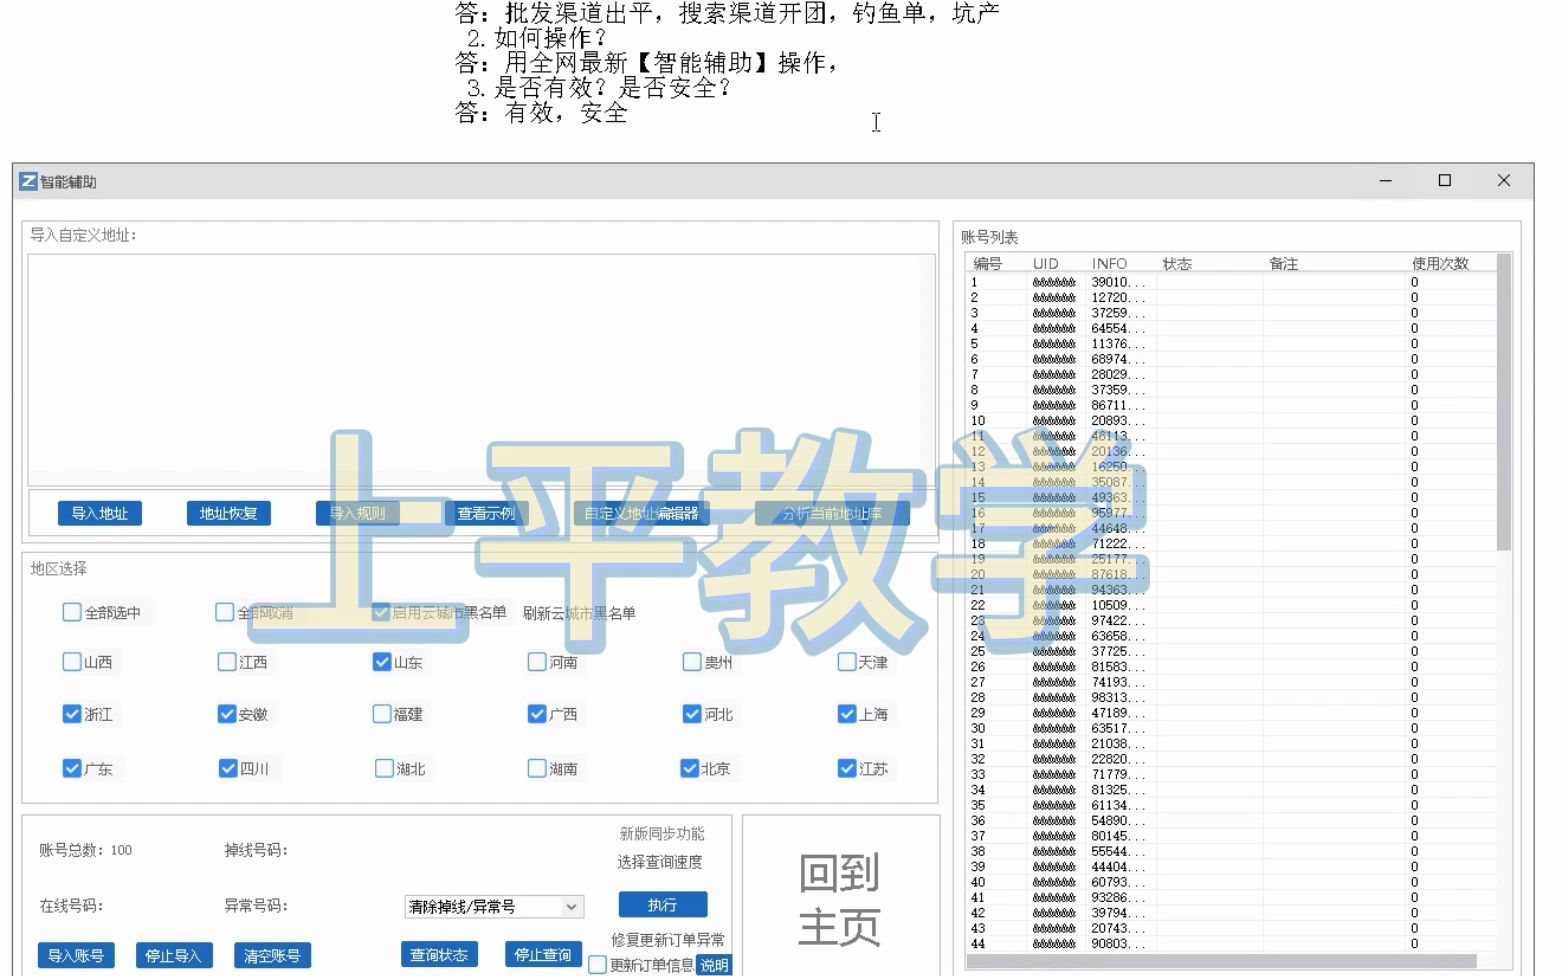Maximize the 智能辅助 window
Screen dimensions: 1562x976
pyautogui.click(x=1444, y=181)
